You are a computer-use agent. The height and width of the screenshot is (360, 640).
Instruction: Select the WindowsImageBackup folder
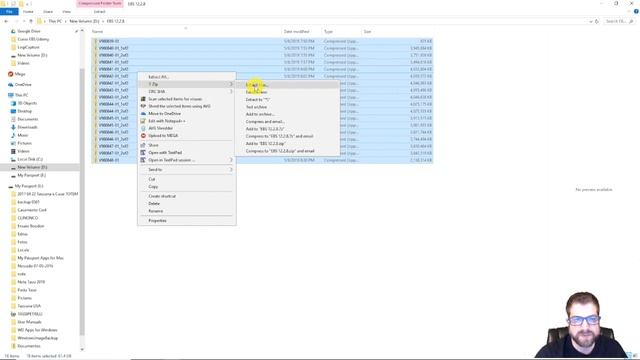pos(38,338)
